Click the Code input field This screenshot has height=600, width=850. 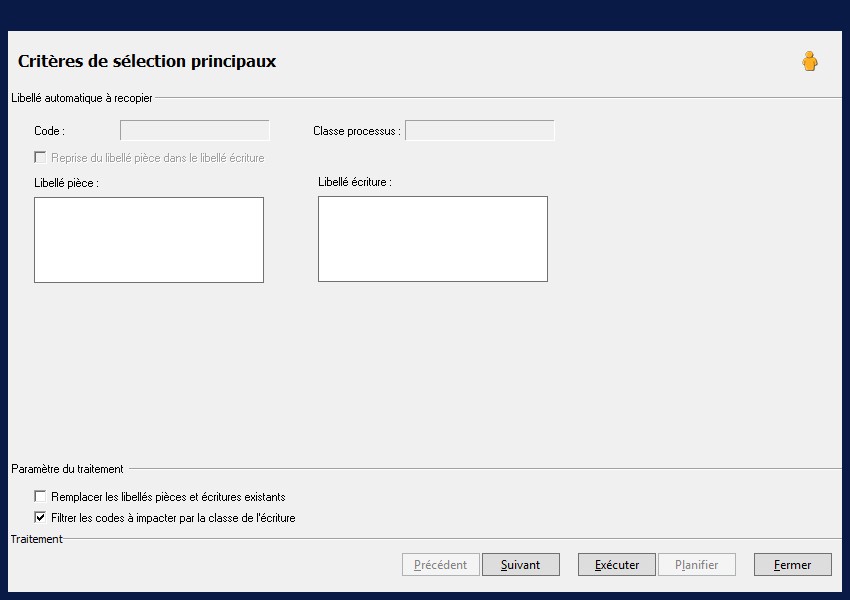point(195,131)
